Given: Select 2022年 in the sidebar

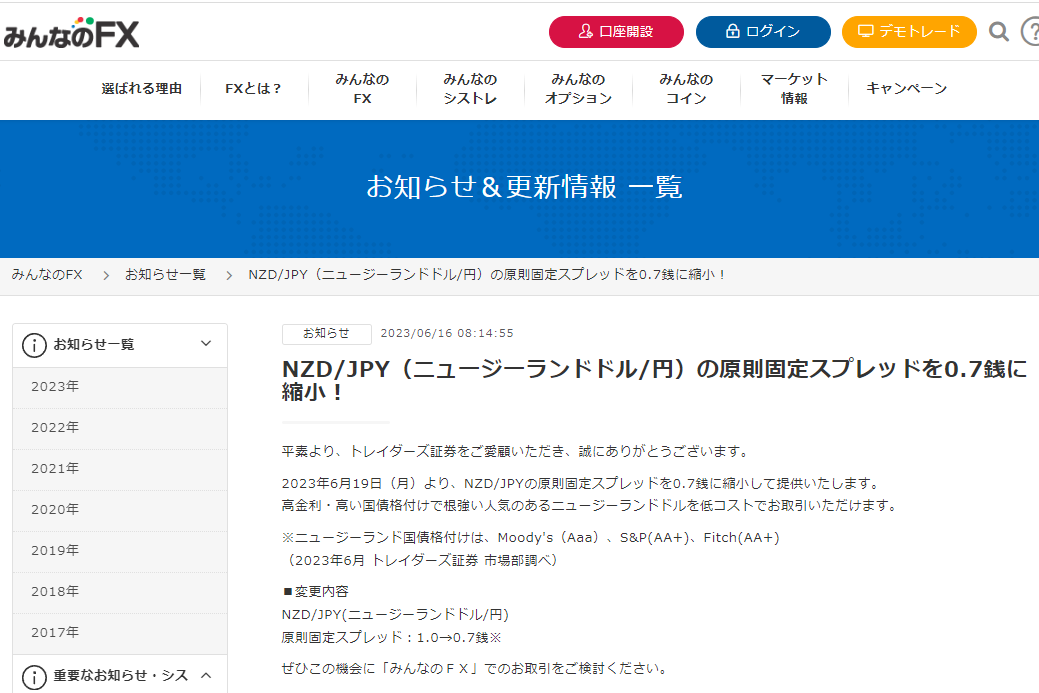Looking at the screenshot, I should 120,428.
